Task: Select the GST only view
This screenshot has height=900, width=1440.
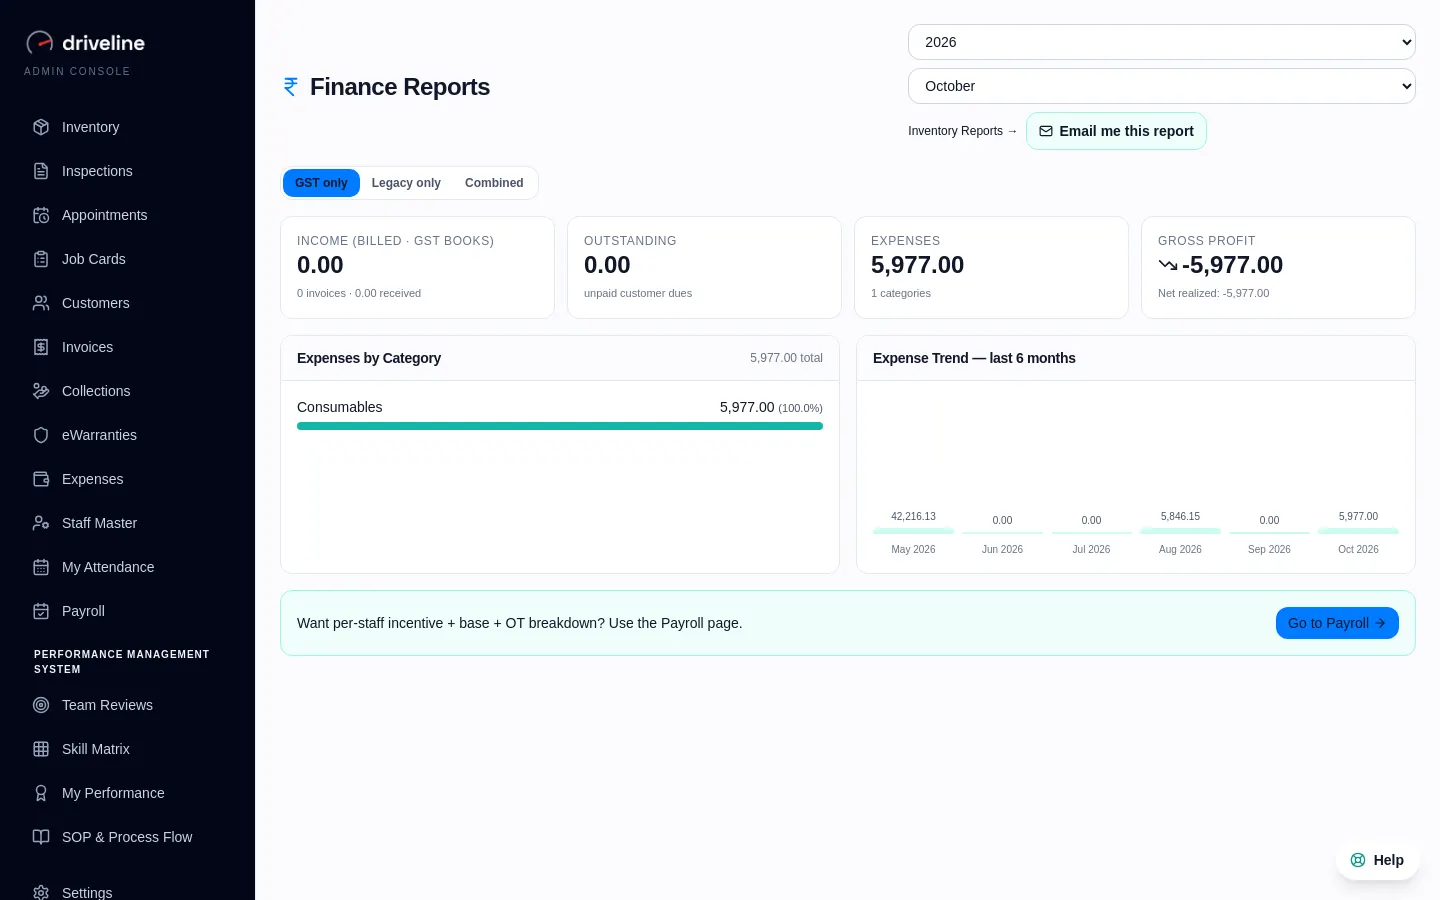Action: [321, 183]
